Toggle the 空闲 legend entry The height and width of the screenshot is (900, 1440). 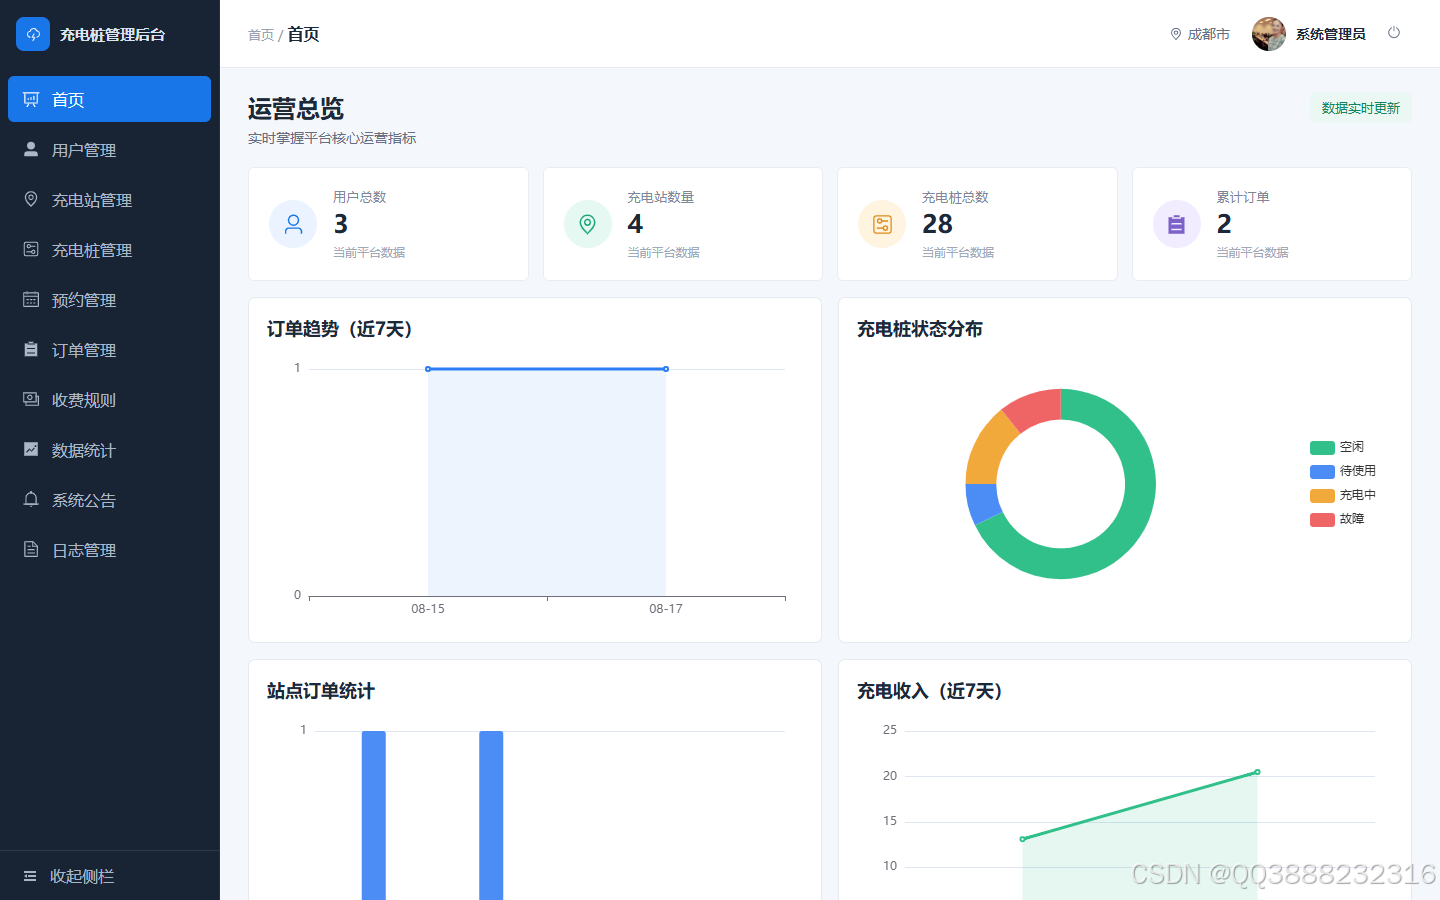pyautogui.click(x=1337, y=447)
